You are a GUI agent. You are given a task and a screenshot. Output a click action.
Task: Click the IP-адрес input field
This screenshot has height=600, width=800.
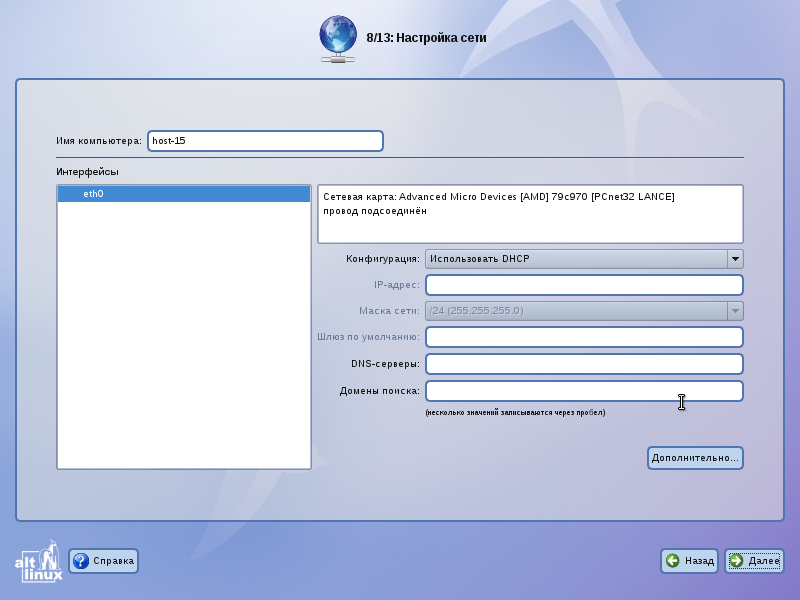[584, 285]
